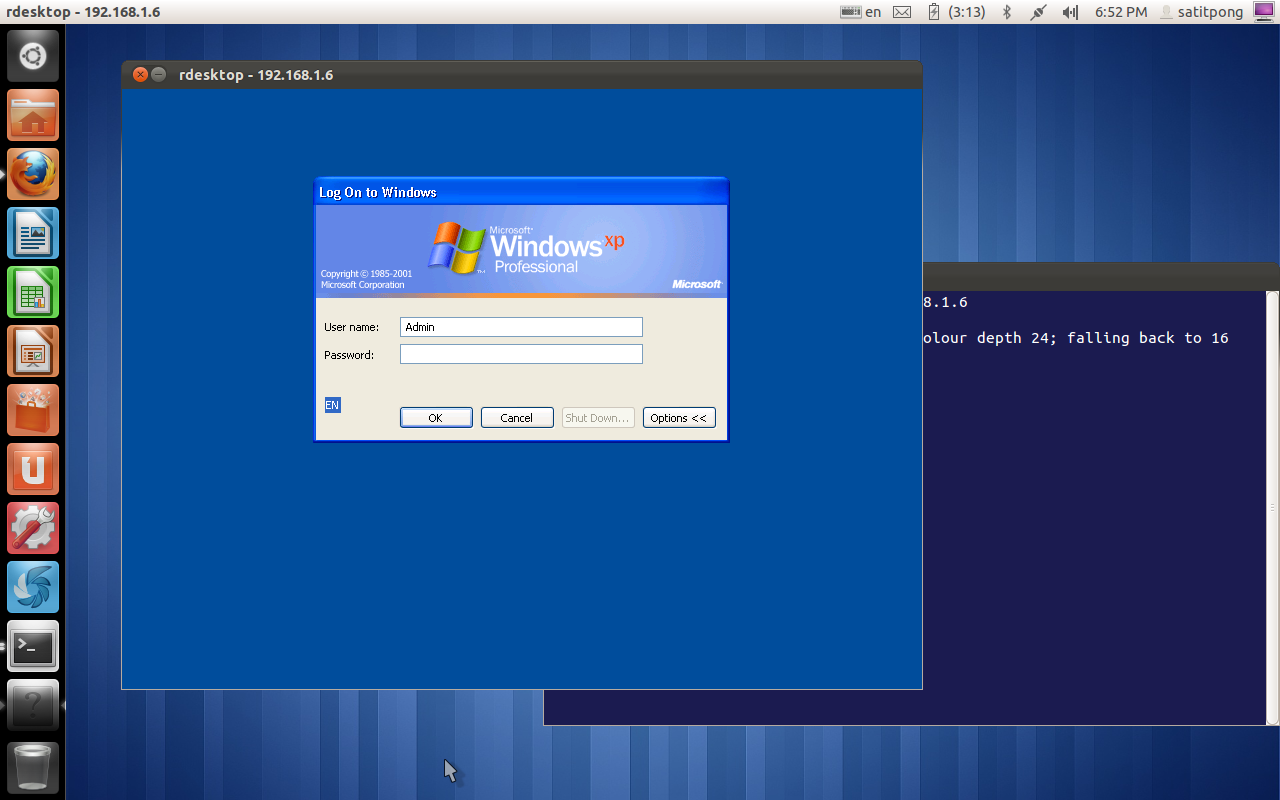Open LibreOffice Impress
Screen dimensions: 1280x800
(32, 351)
